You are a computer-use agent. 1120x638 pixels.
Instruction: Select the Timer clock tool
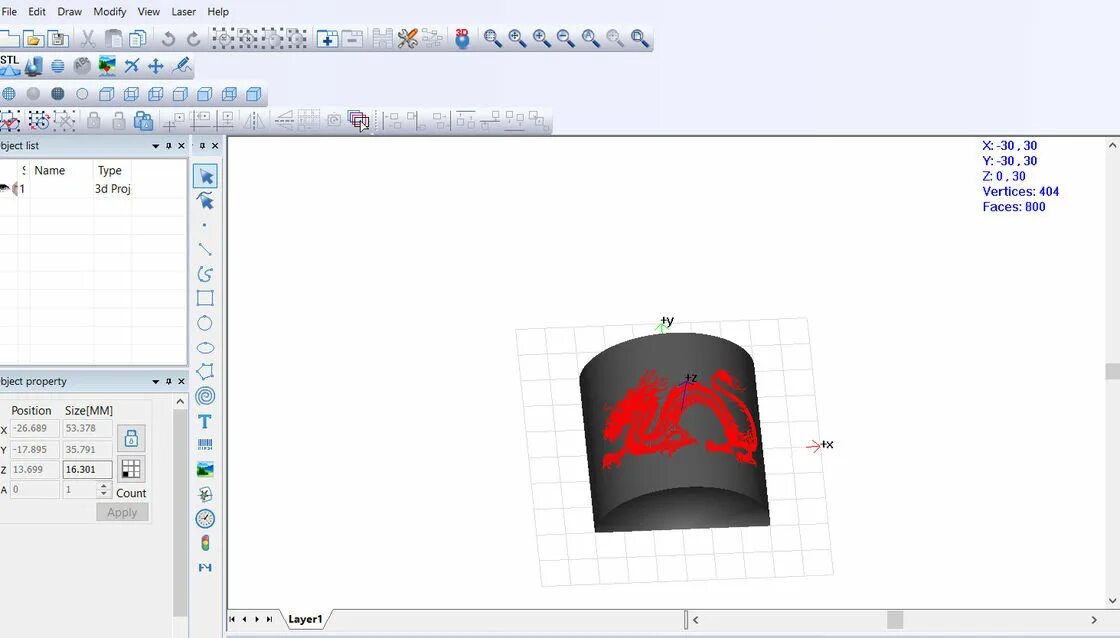pos(205,519)
